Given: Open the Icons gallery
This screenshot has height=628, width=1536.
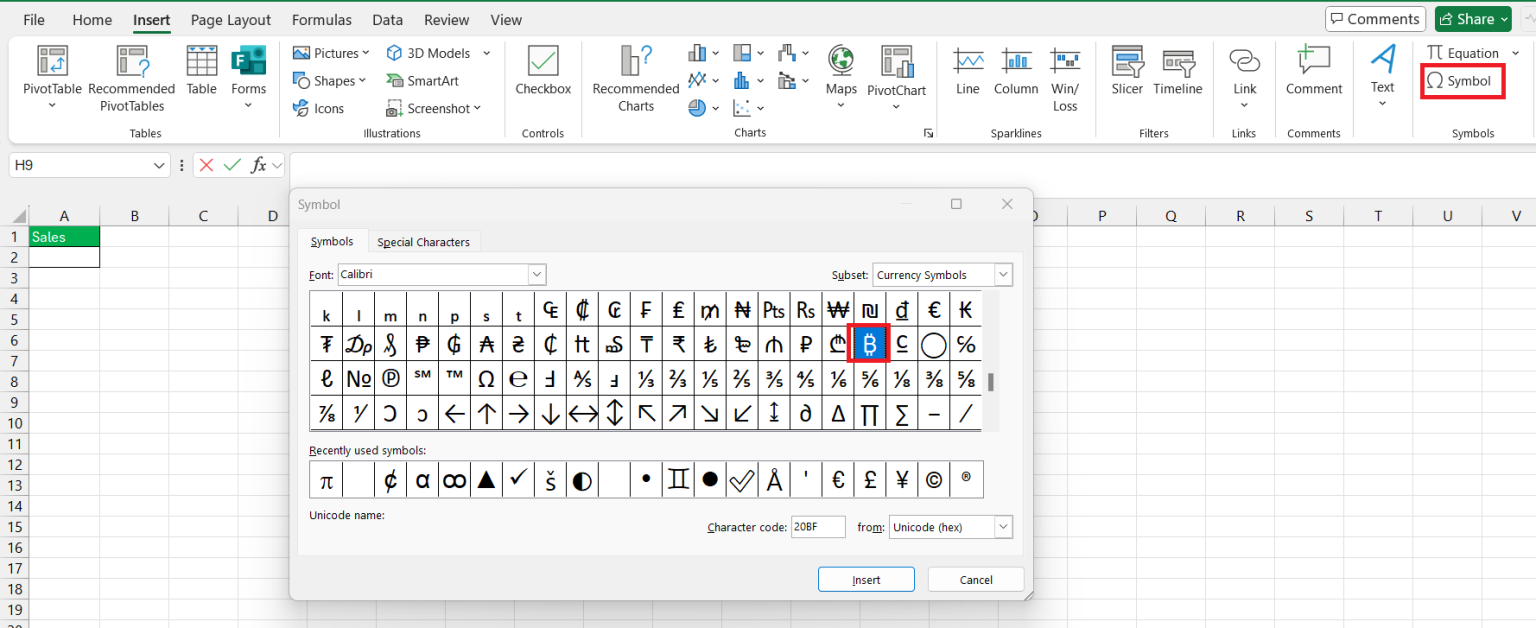Looking at the screenshot, I should click(x=322, y=108).
